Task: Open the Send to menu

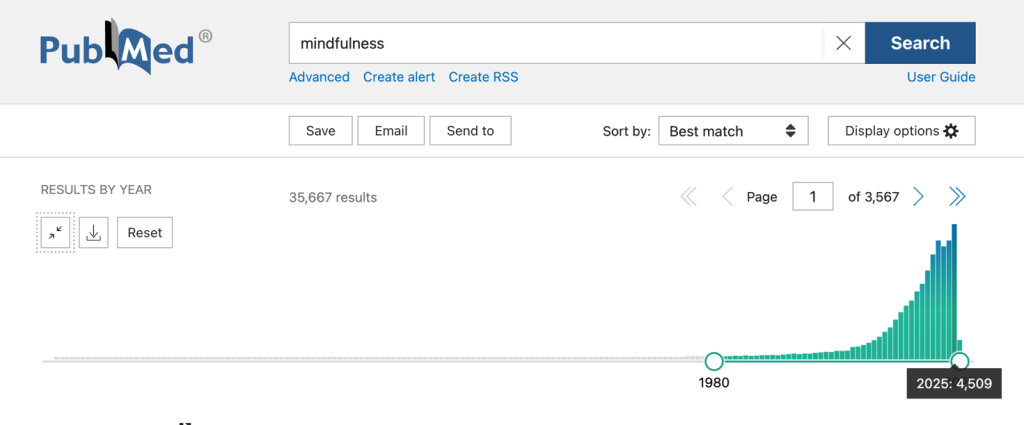Action: (x=470, y=131)
